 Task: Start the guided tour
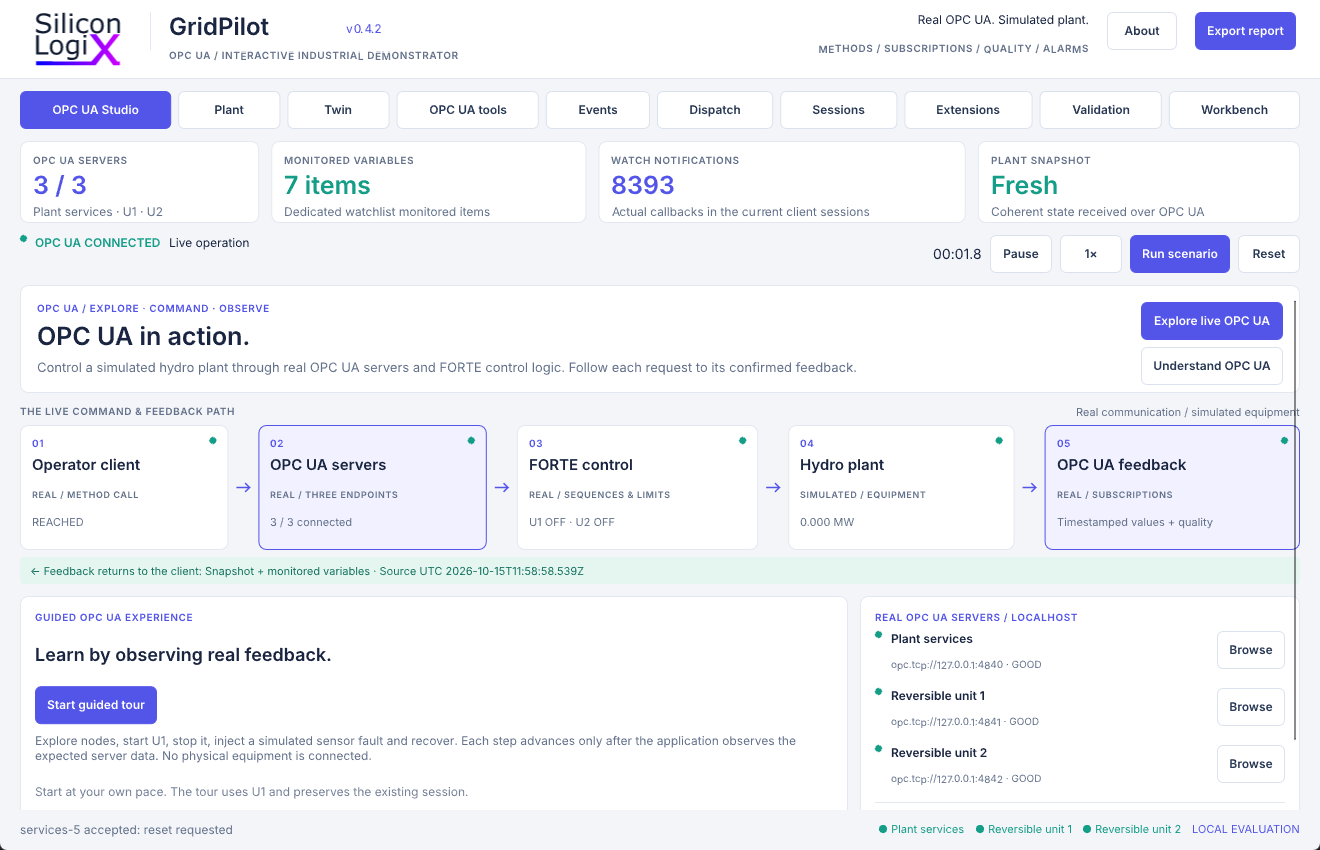tap(96, 705)
